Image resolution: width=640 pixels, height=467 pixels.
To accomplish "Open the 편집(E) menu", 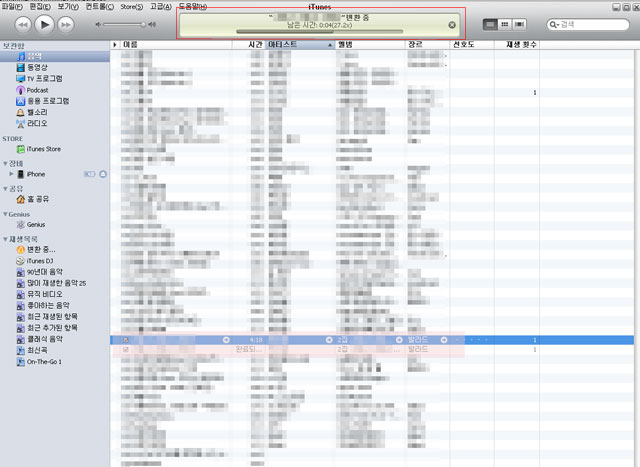I will pos(40,7).
